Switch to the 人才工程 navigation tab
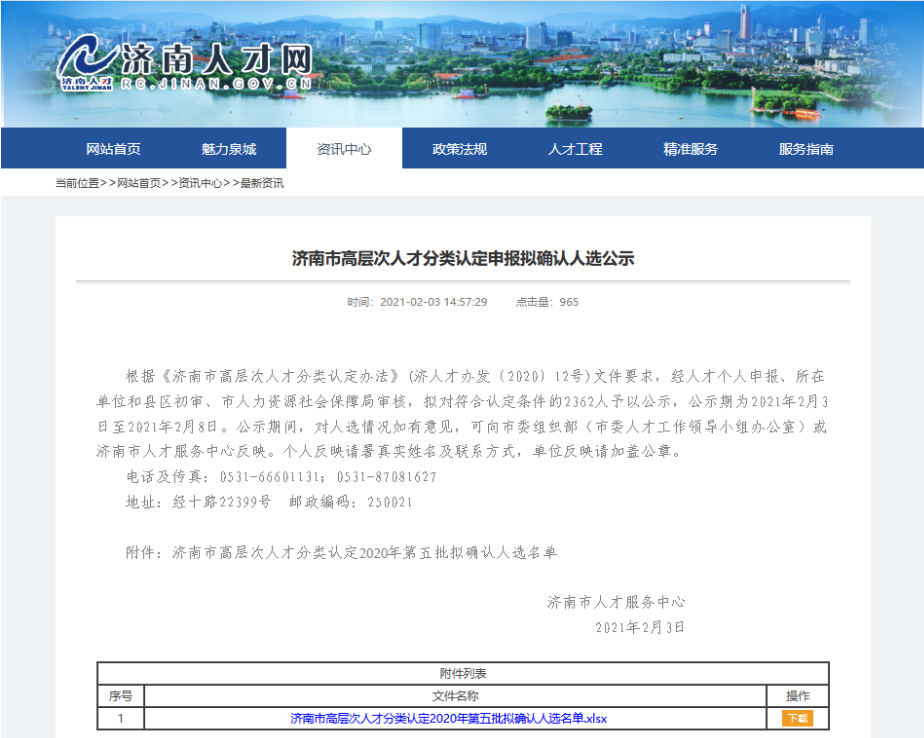Viewport: 924px width, 738px height. coord(575,149)
